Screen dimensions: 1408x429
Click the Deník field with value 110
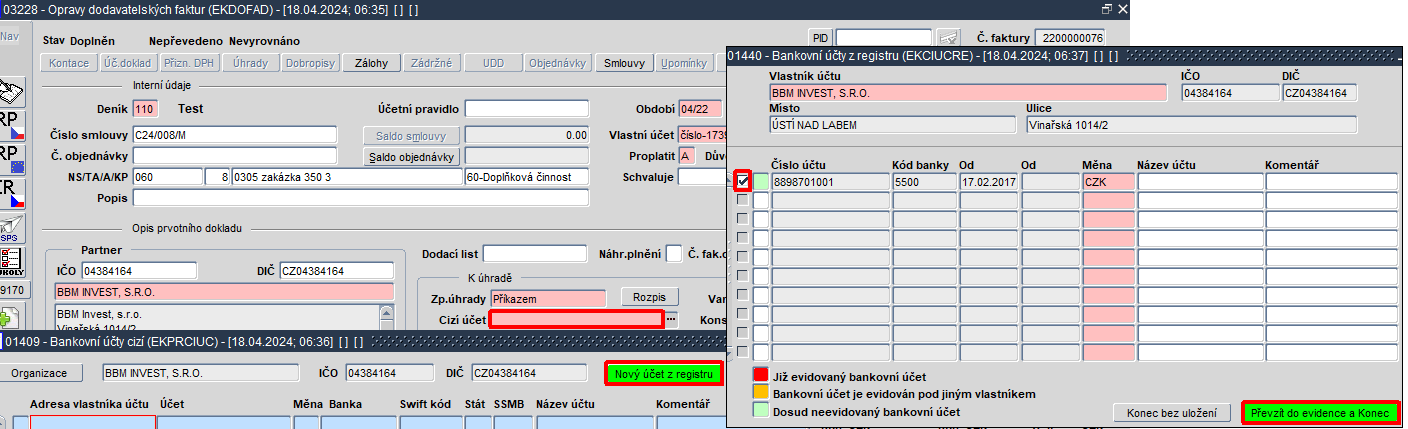click(145, 108)
